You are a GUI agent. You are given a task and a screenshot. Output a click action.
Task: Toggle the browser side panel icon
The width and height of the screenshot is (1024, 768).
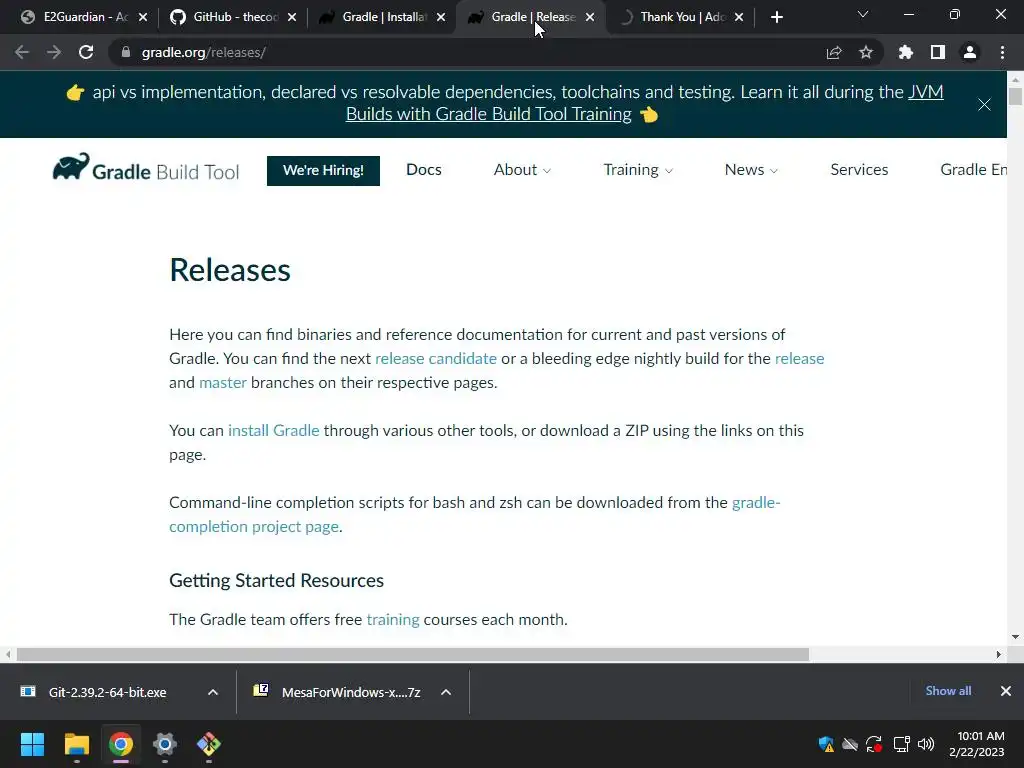(x=938, y=52)
